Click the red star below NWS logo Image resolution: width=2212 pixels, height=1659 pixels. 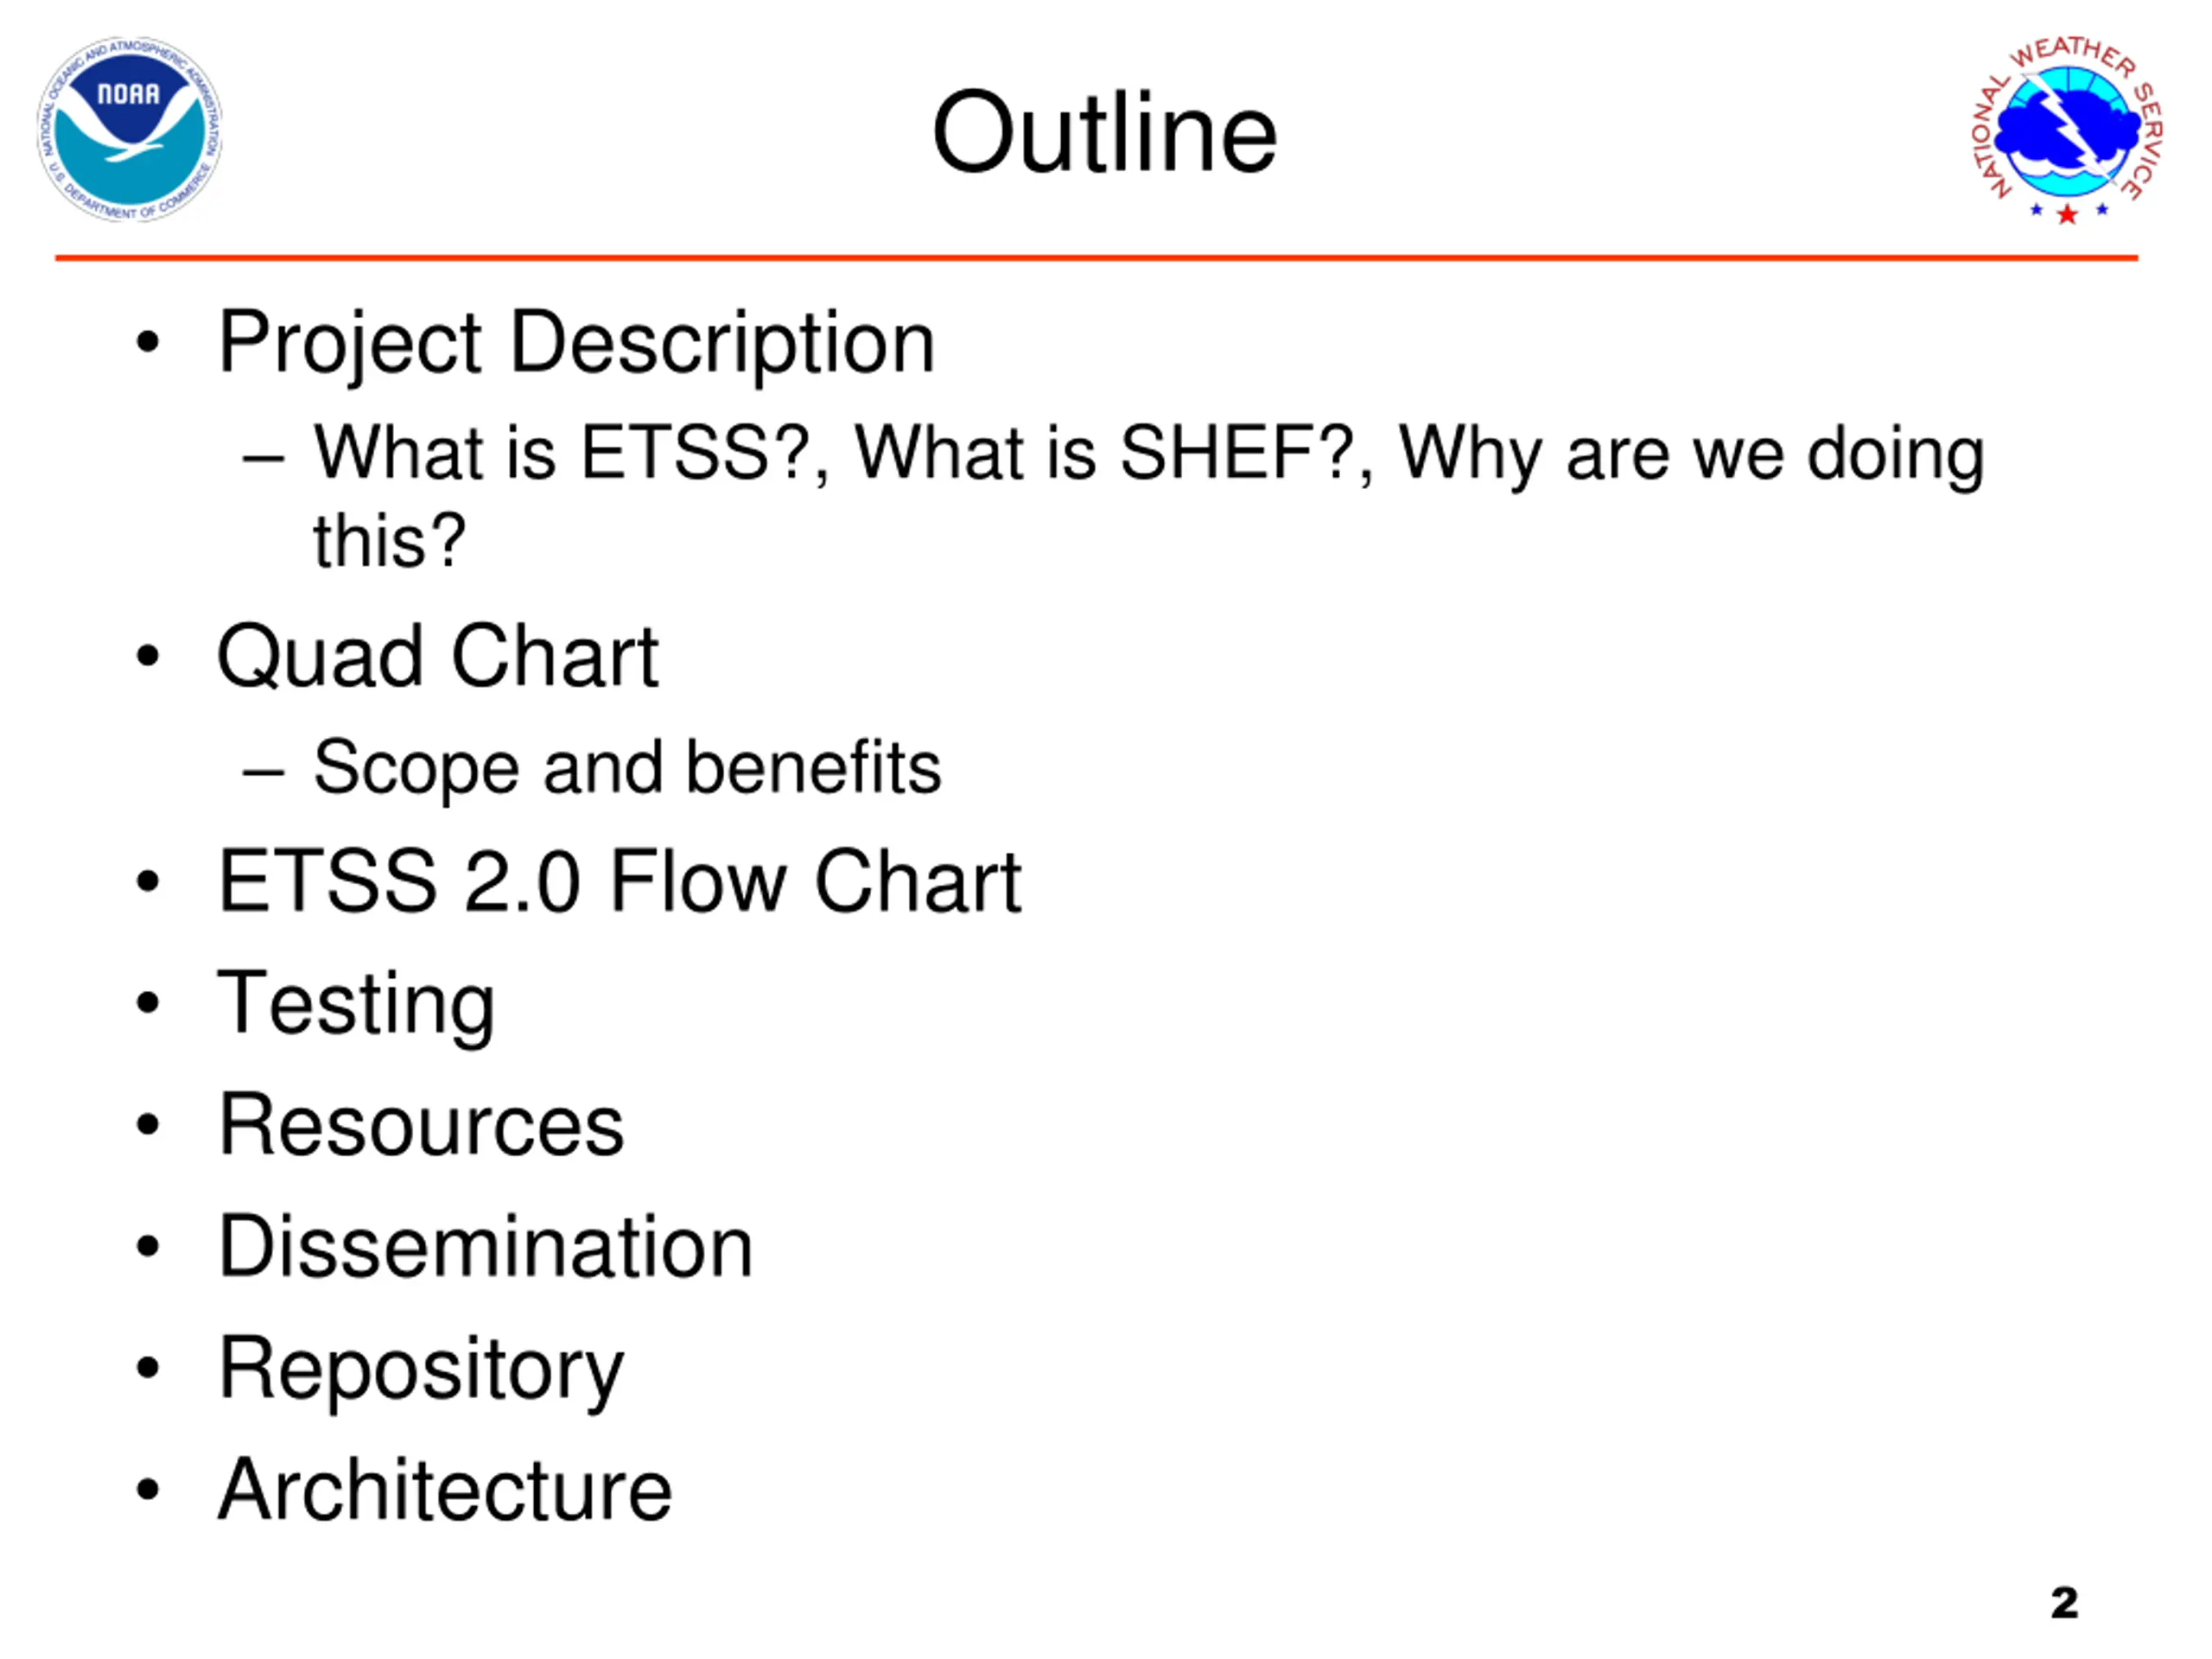tap(2067, 214)
